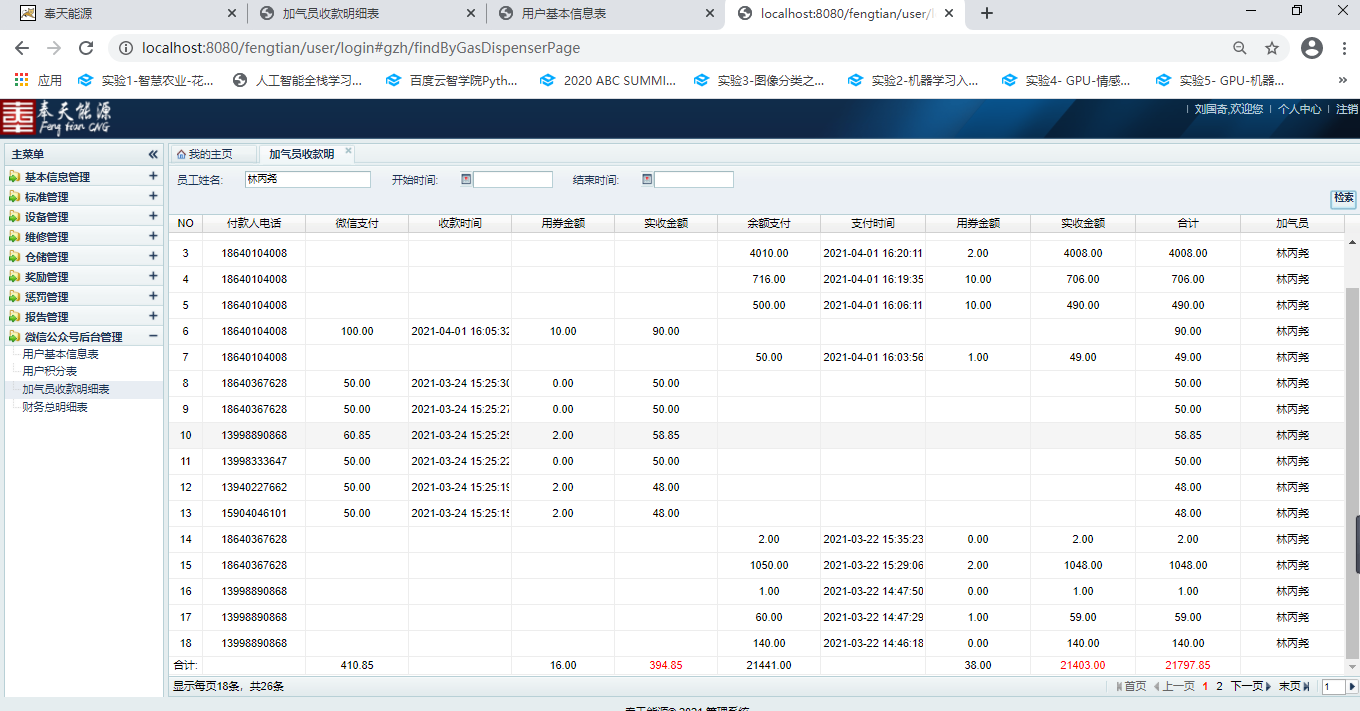Click the 检索 search button
The width and height of the screenshot is (1360, 711).
[1343, 198]
